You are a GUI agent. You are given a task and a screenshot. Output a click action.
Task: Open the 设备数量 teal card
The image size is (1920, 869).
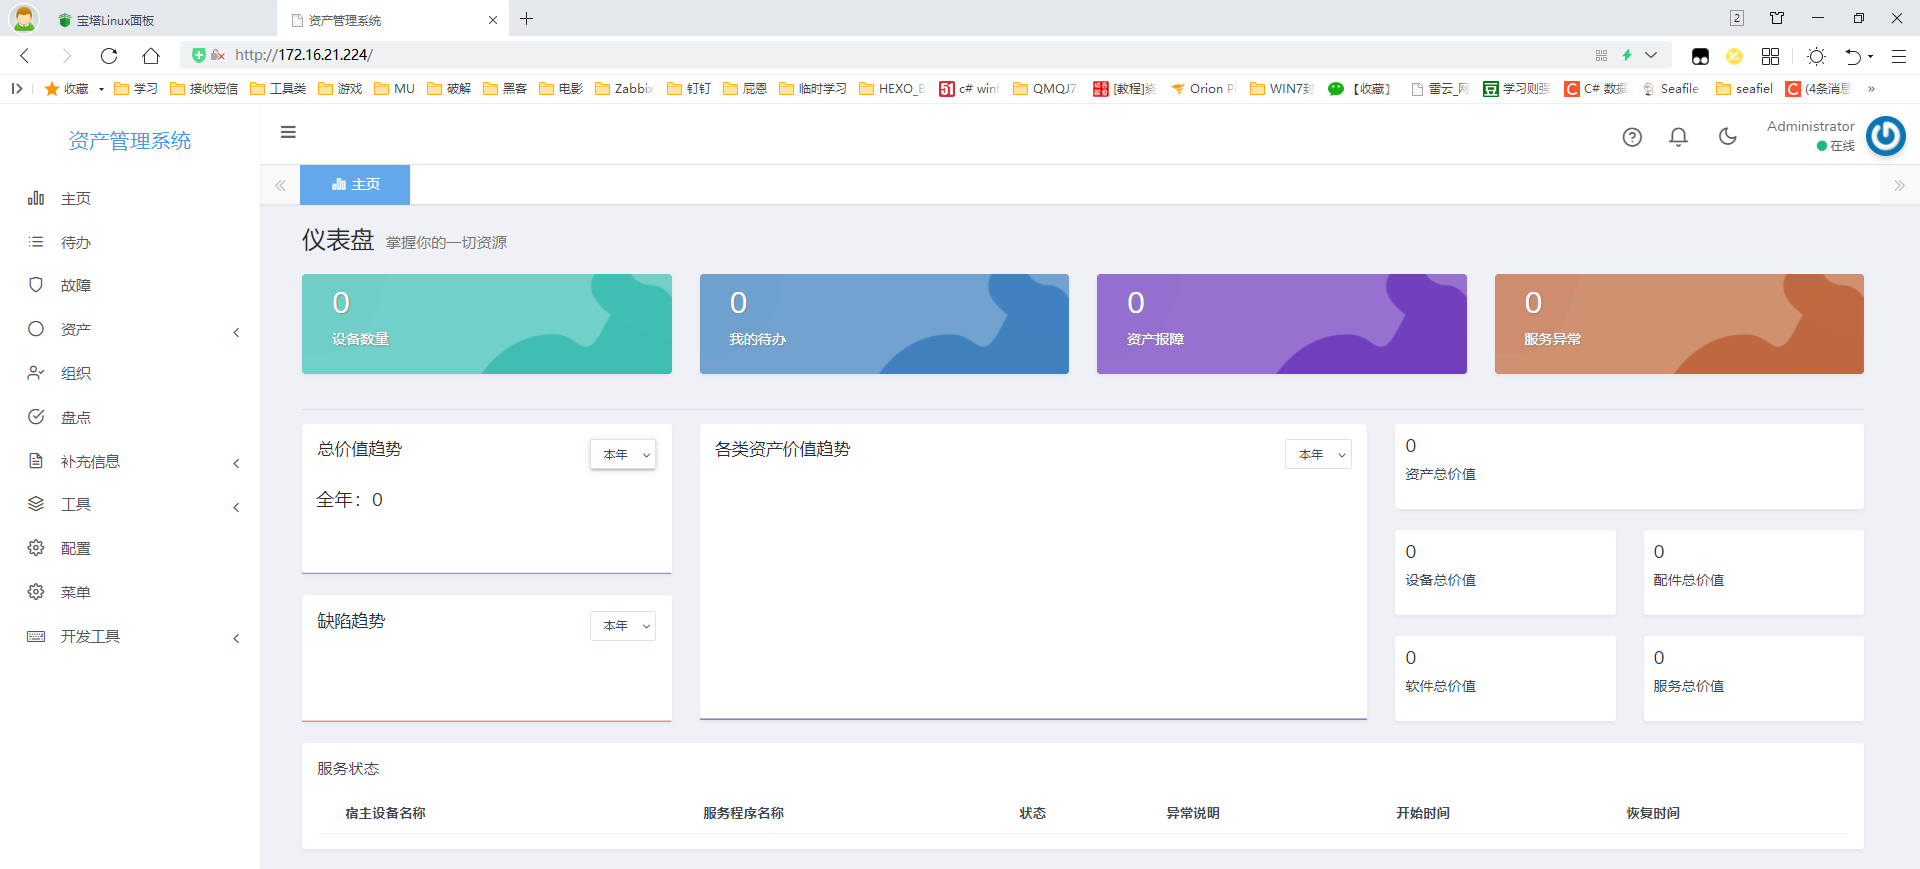pyautogui.click(x=487, y=324)
